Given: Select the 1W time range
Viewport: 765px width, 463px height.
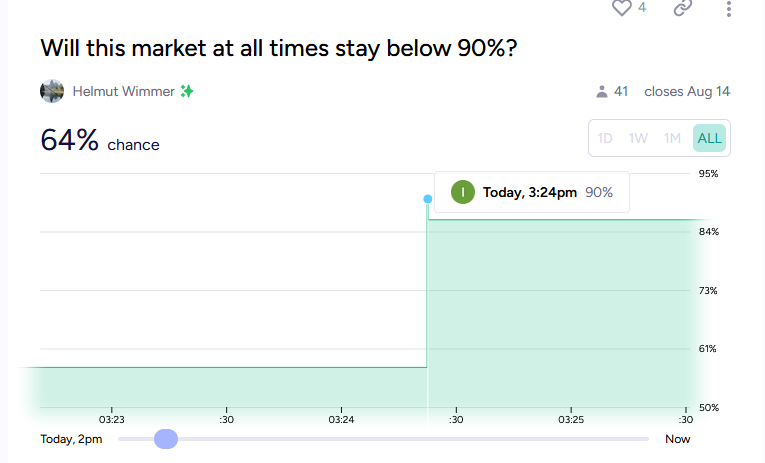Looking at the screenshot, I should (638, 139).
